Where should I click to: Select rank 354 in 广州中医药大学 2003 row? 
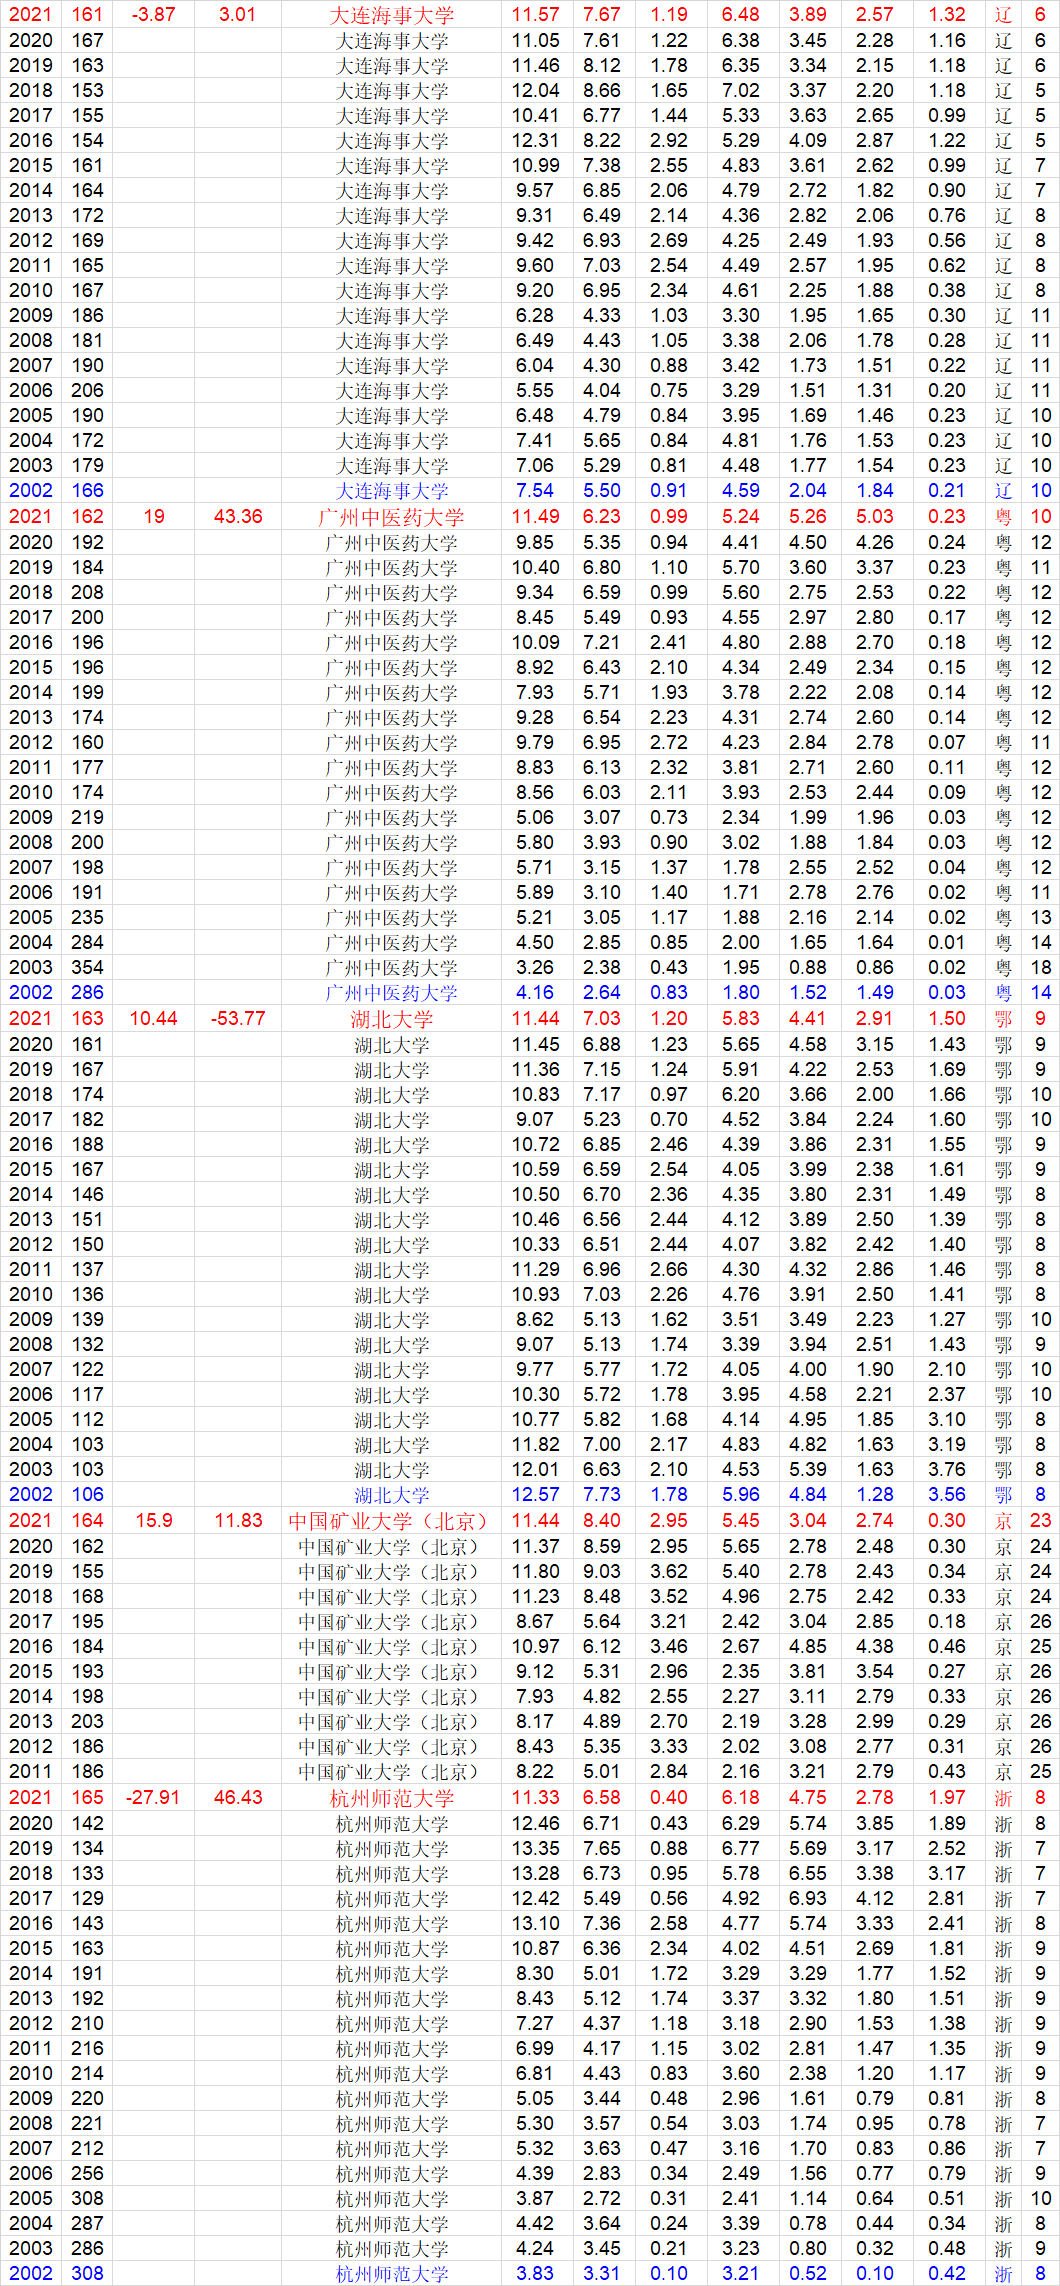pos(87,968)
